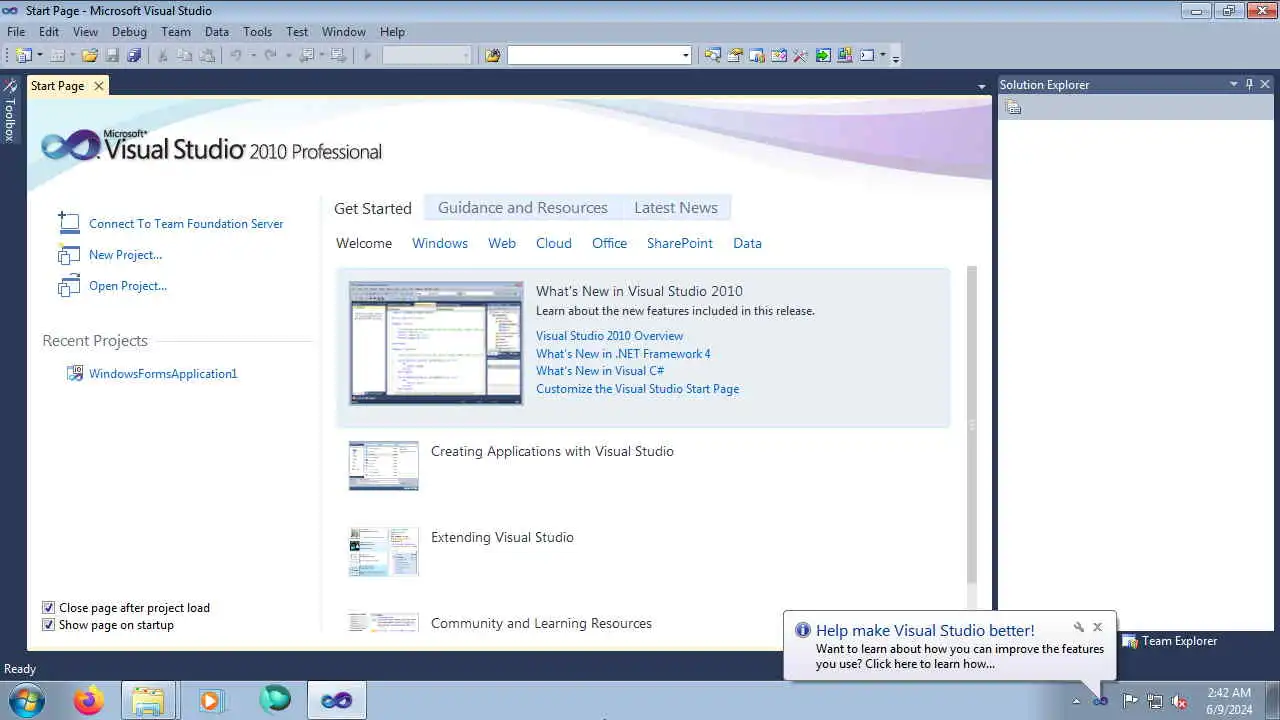Open the Undo history dropdown arrow

(253, 56)
